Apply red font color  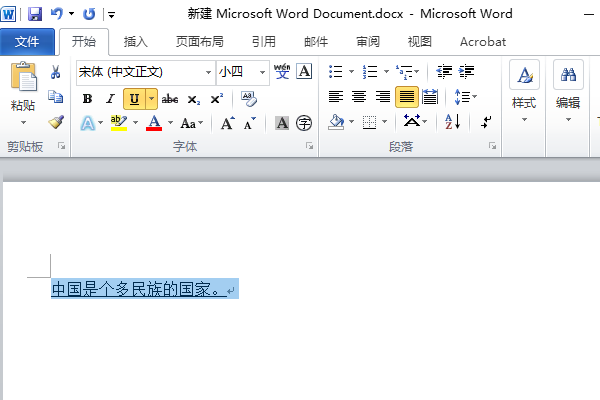tap(154, 123)
